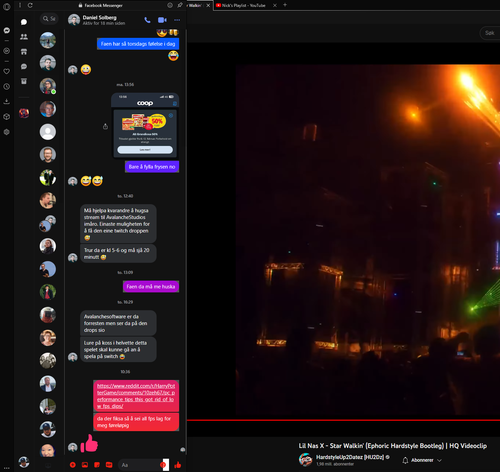500x472 pixels.
Task: Click the share icon beside Coop image
Action: pyautogui.click(x=105, y=126)
